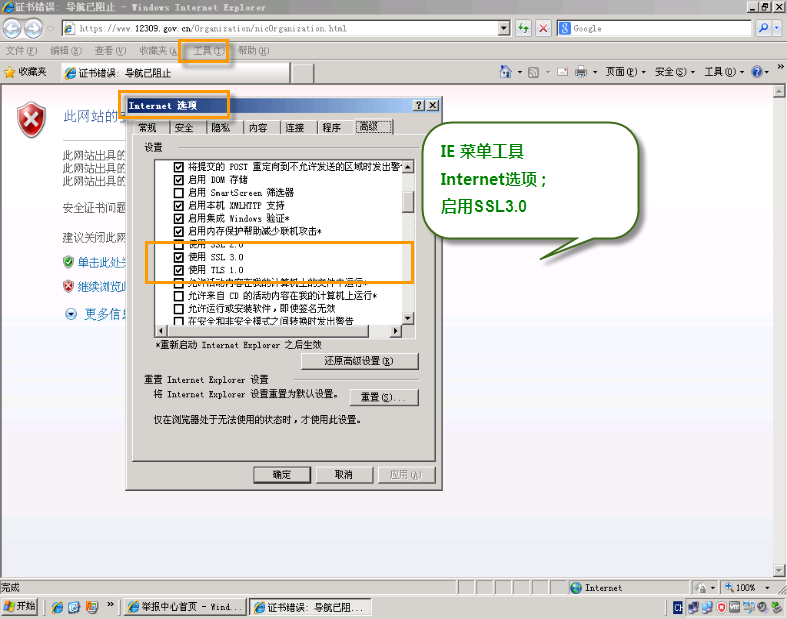Click the search magnifier icon

pyautogui.click(x=763, y=28)
